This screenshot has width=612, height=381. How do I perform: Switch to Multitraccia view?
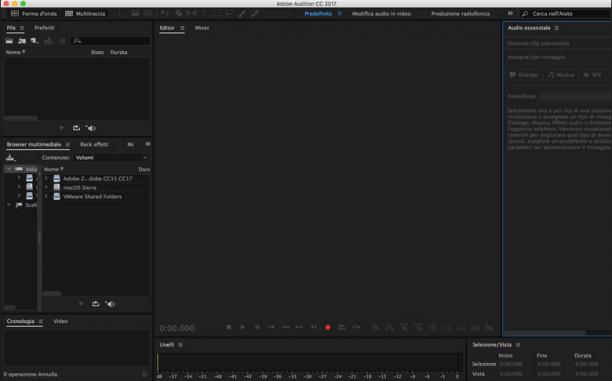tap(85, 14)
